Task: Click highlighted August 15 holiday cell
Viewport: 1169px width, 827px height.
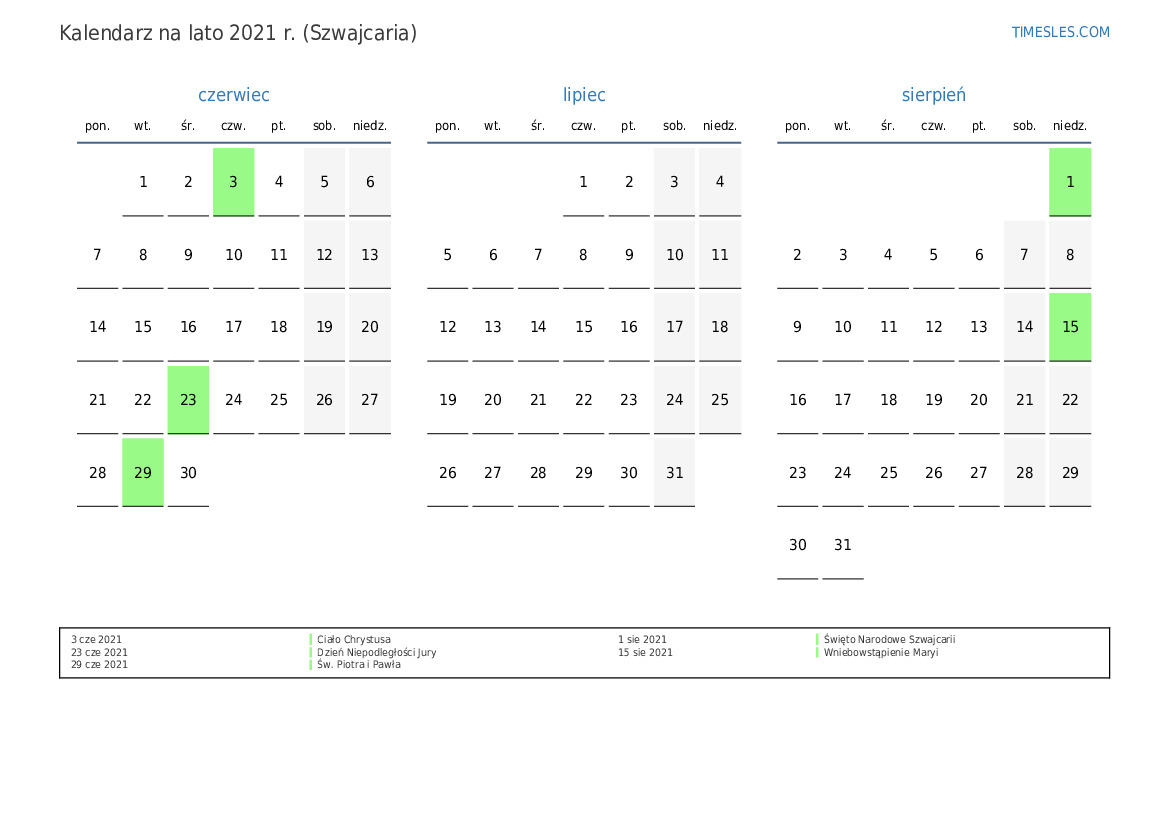Action: 1070,327
